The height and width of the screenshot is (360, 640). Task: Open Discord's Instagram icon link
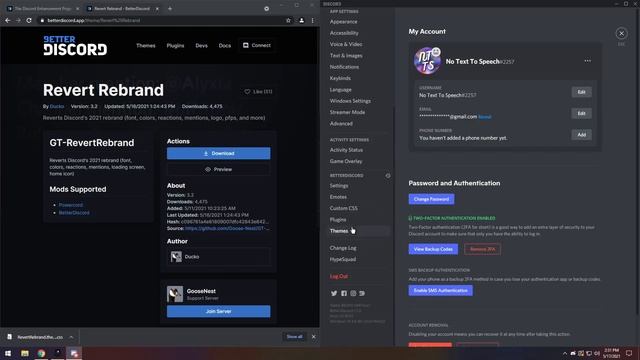point(353,293)
